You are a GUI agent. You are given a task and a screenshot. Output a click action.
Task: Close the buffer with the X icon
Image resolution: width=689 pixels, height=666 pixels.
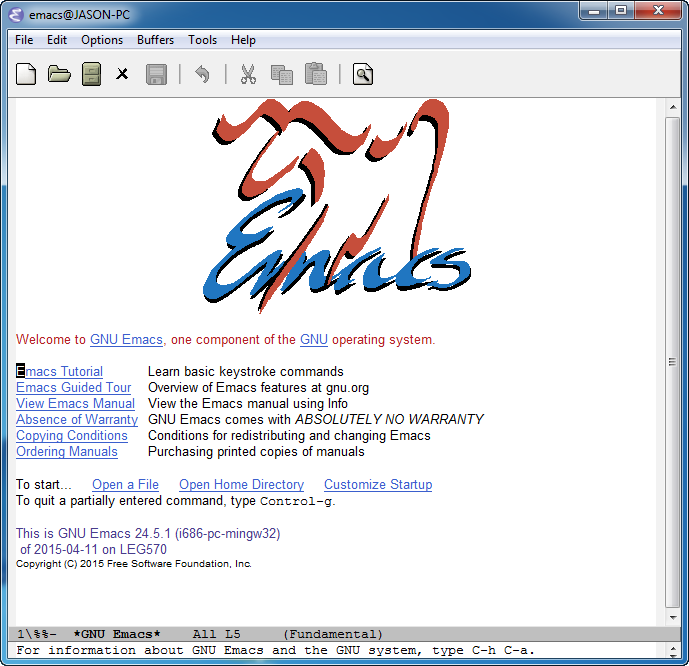click(122, 74)
